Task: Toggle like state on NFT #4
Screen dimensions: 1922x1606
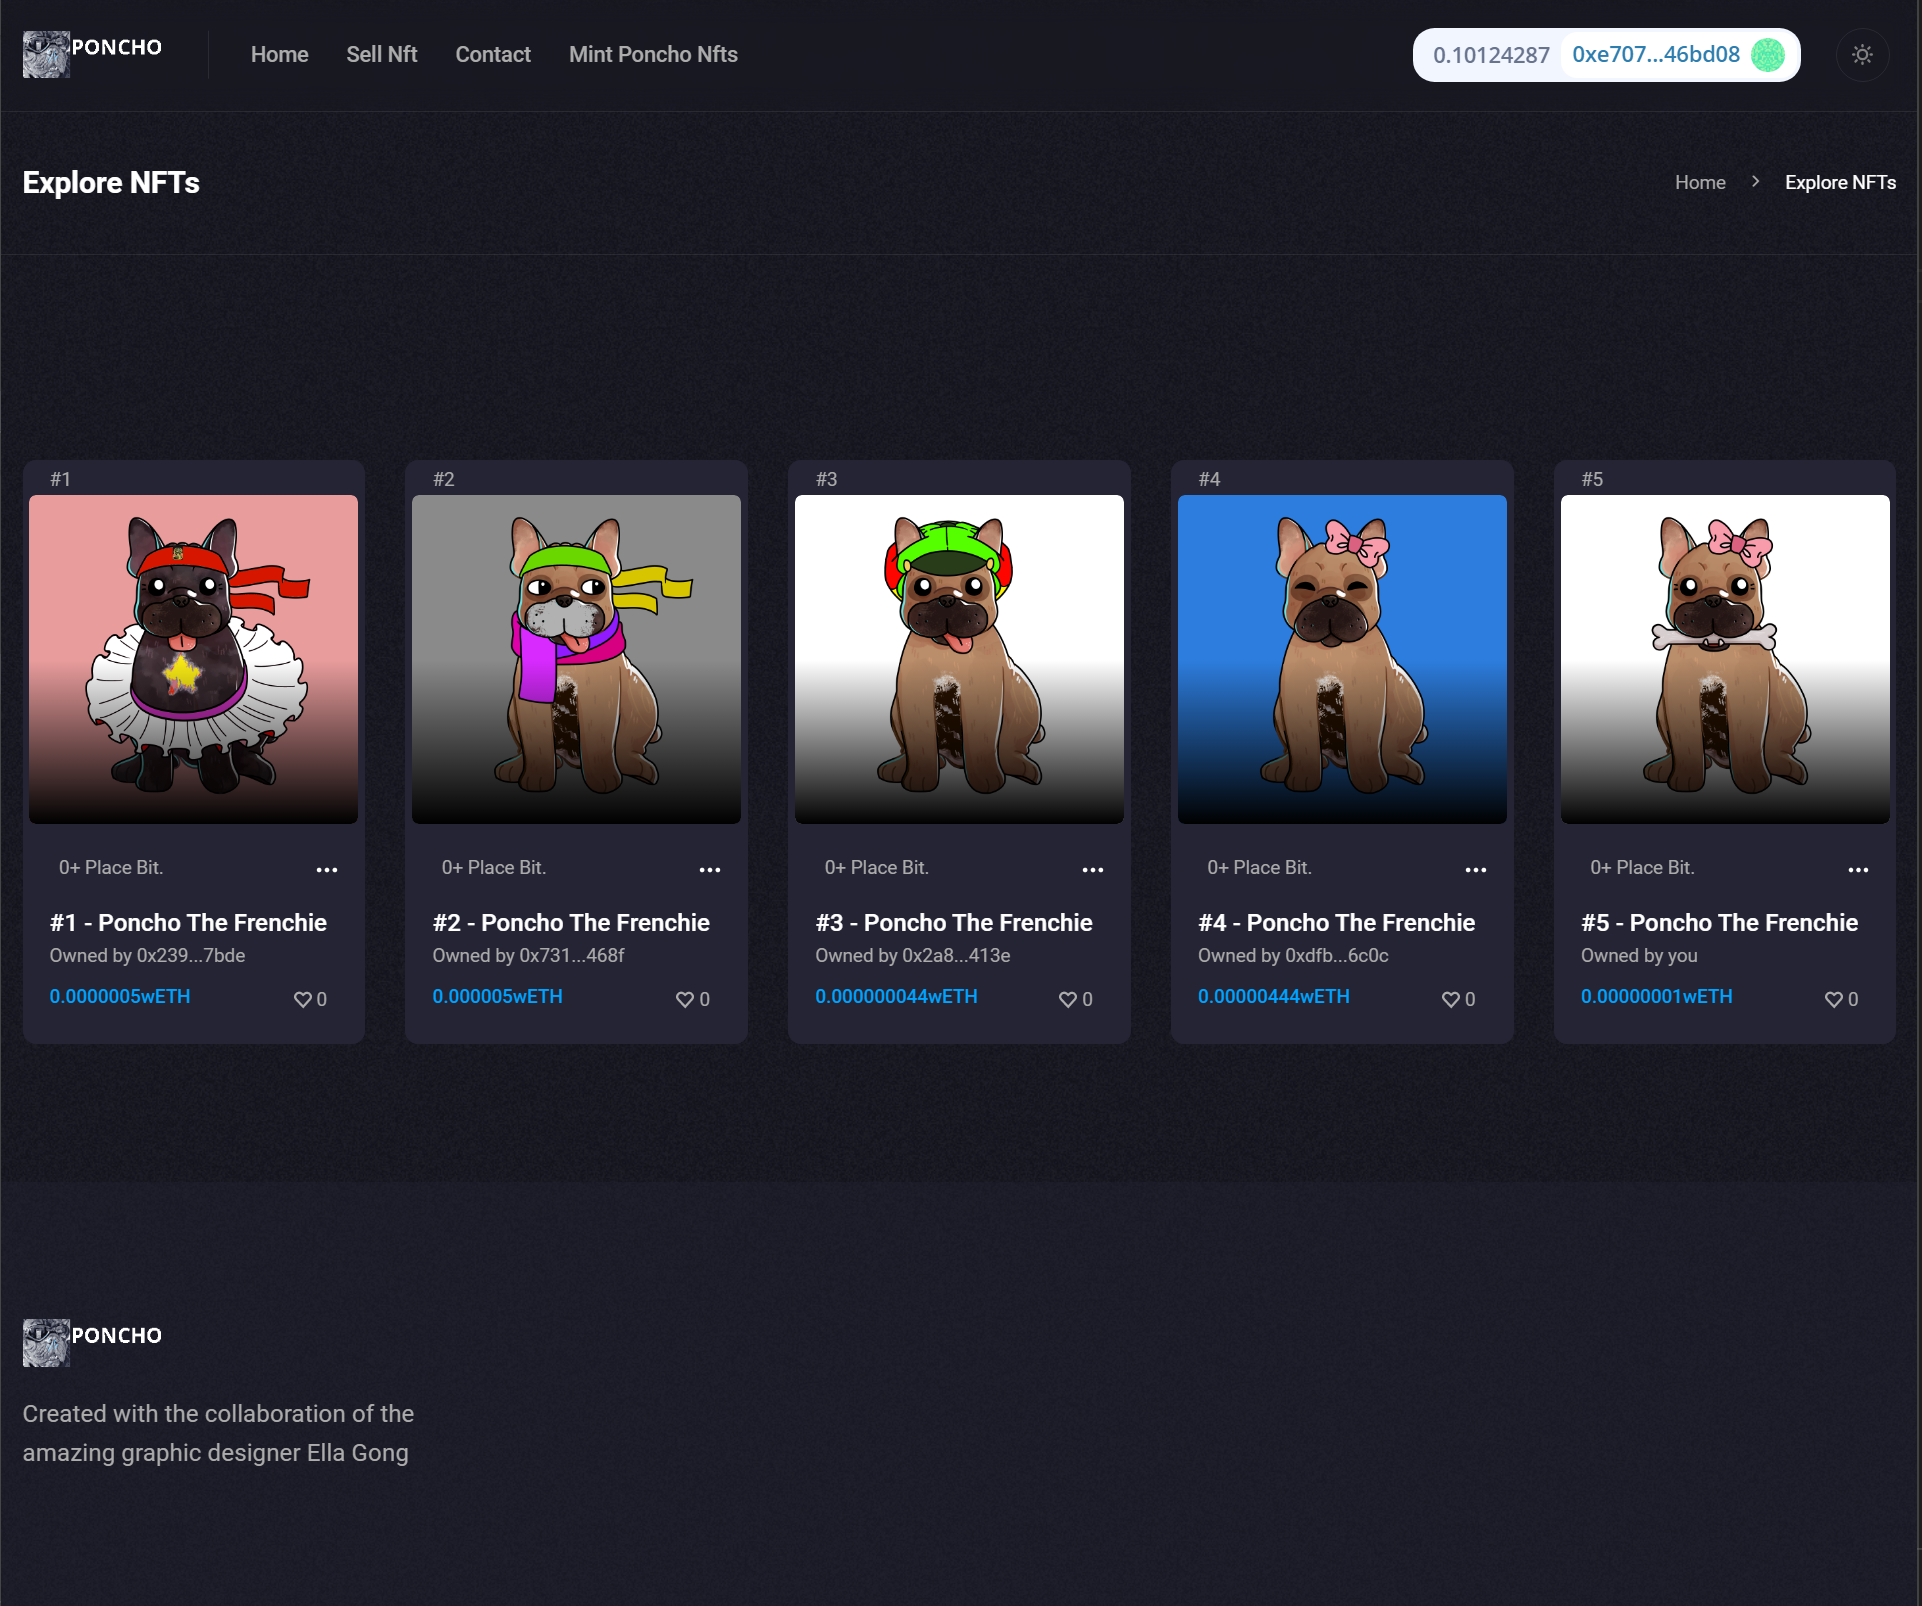Action: 1449,998
